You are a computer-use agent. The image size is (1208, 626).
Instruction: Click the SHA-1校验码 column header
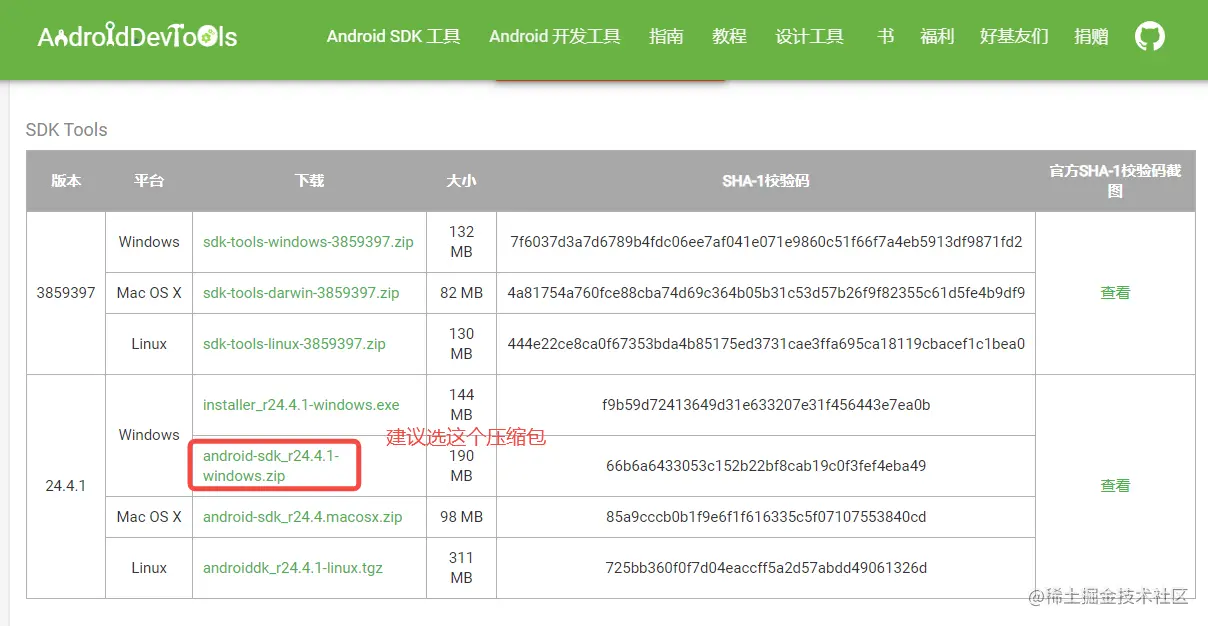tap(766, 181)
